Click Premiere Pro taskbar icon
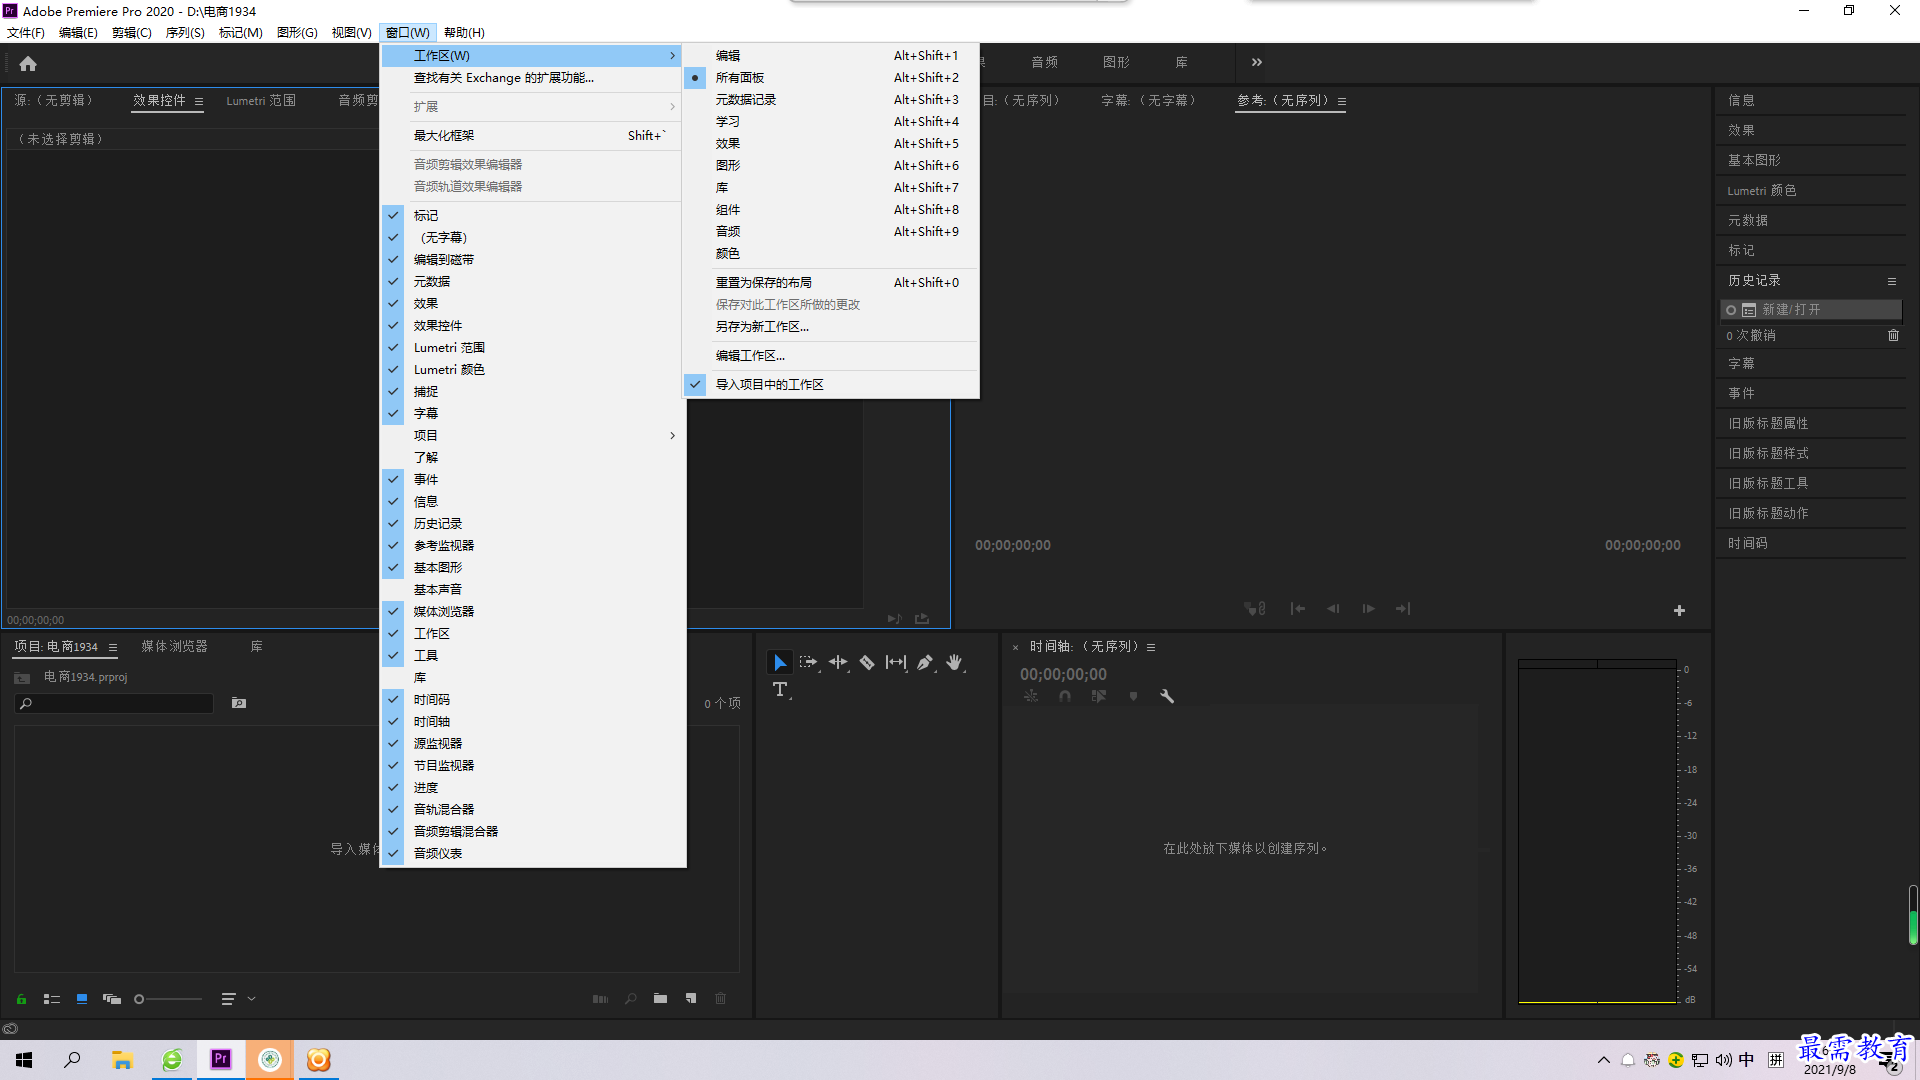Viewport: 1920px width, 1080px height. click(220, 1060)
